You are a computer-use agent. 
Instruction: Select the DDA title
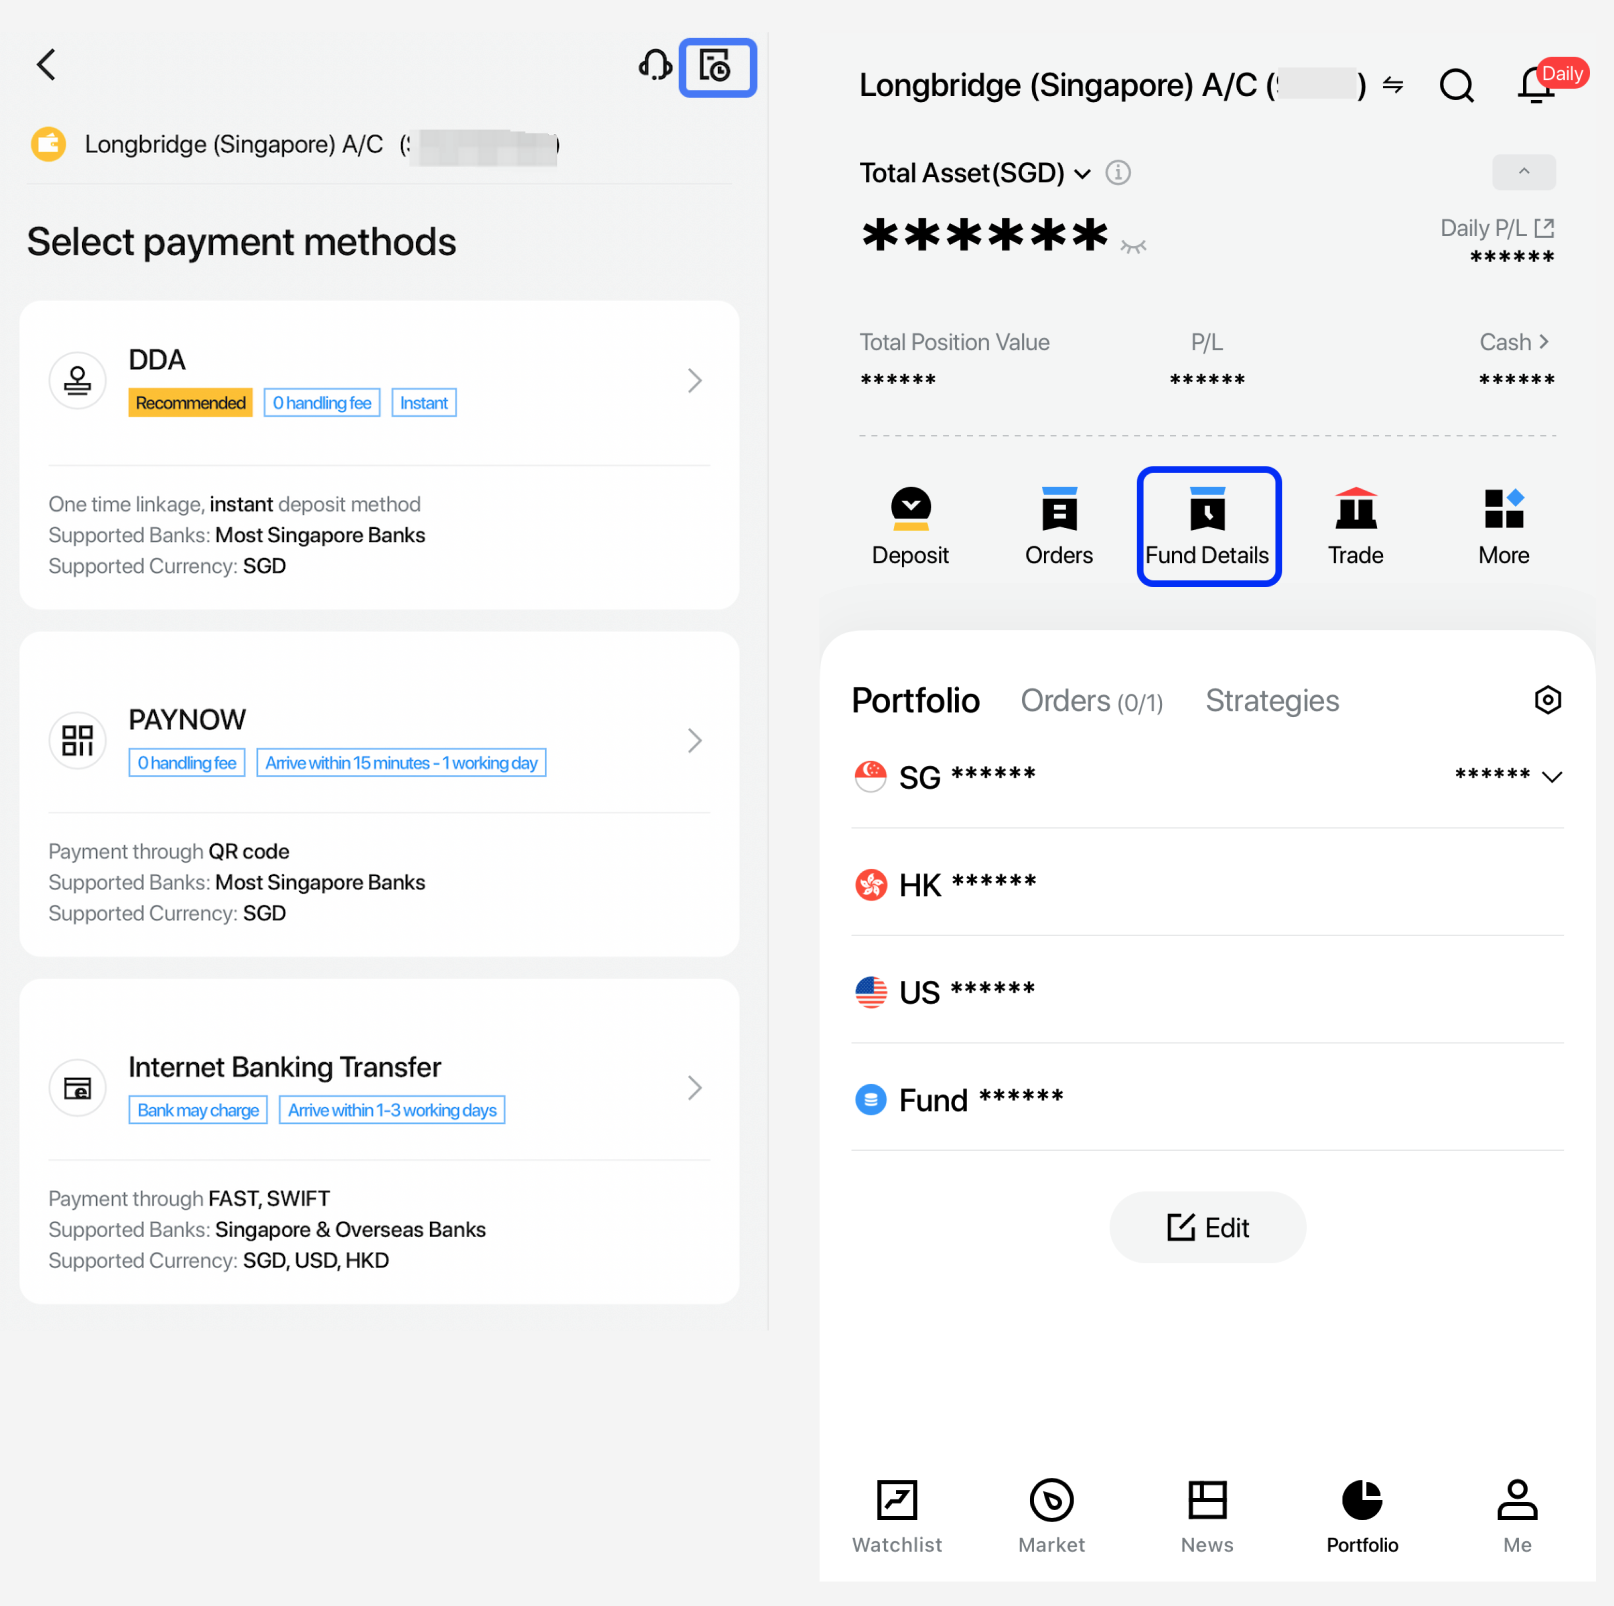157,360
